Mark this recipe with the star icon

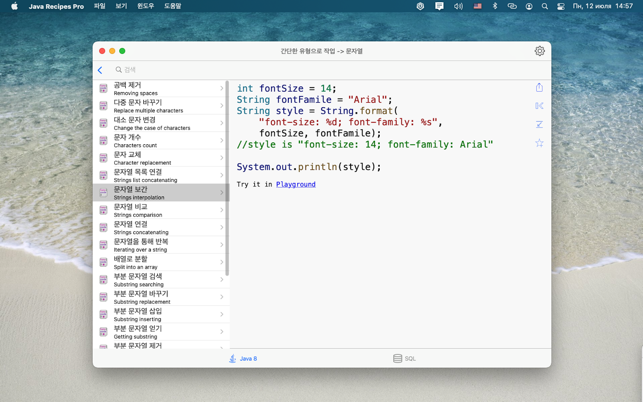(539, 143)
